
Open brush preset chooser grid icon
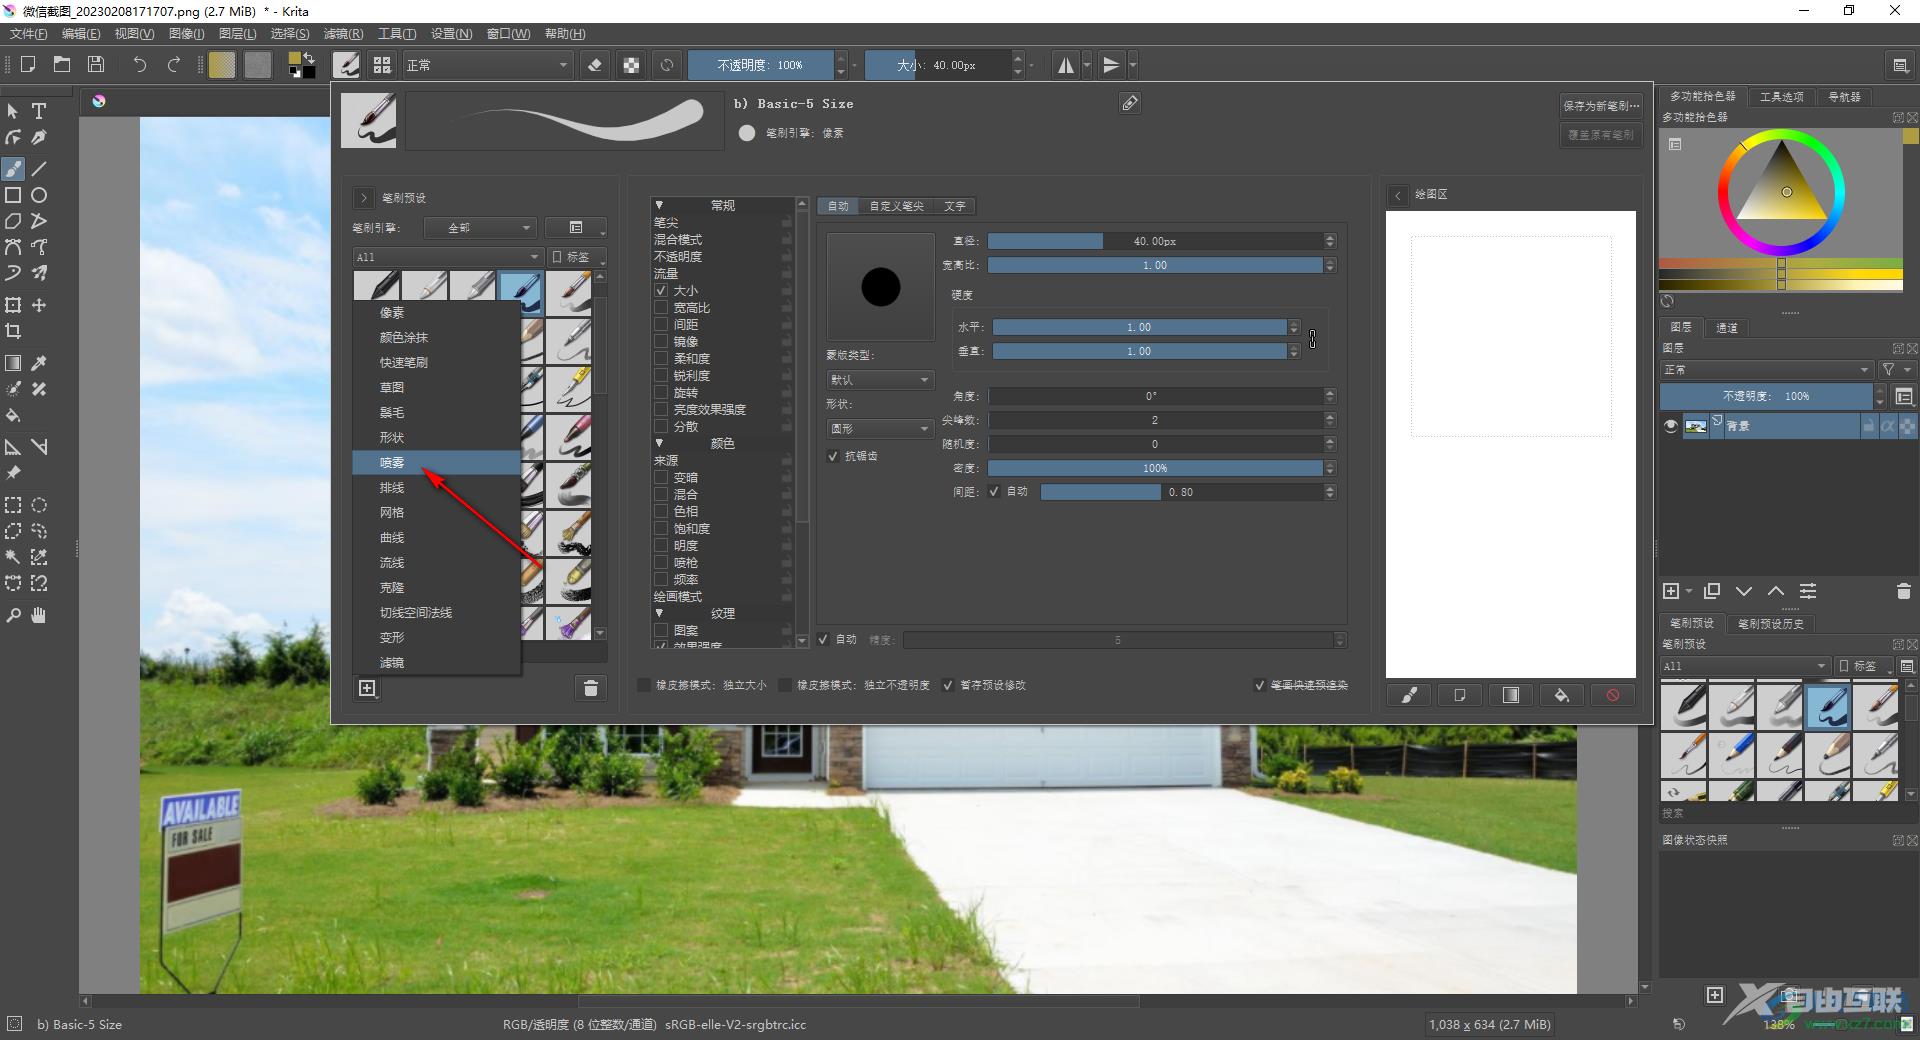(382, 65)
